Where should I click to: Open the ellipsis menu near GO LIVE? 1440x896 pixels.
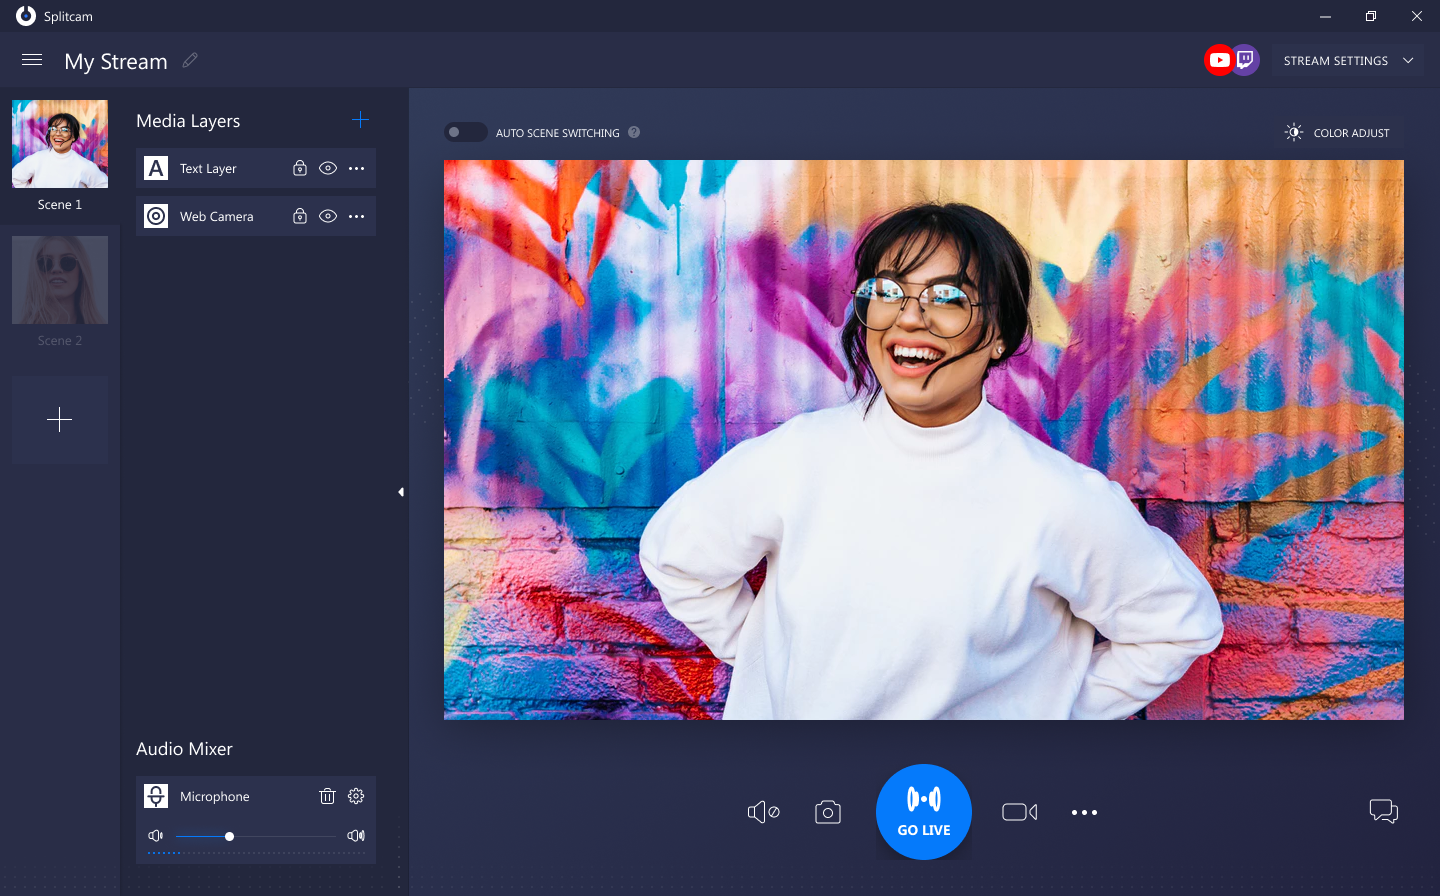1084,811
